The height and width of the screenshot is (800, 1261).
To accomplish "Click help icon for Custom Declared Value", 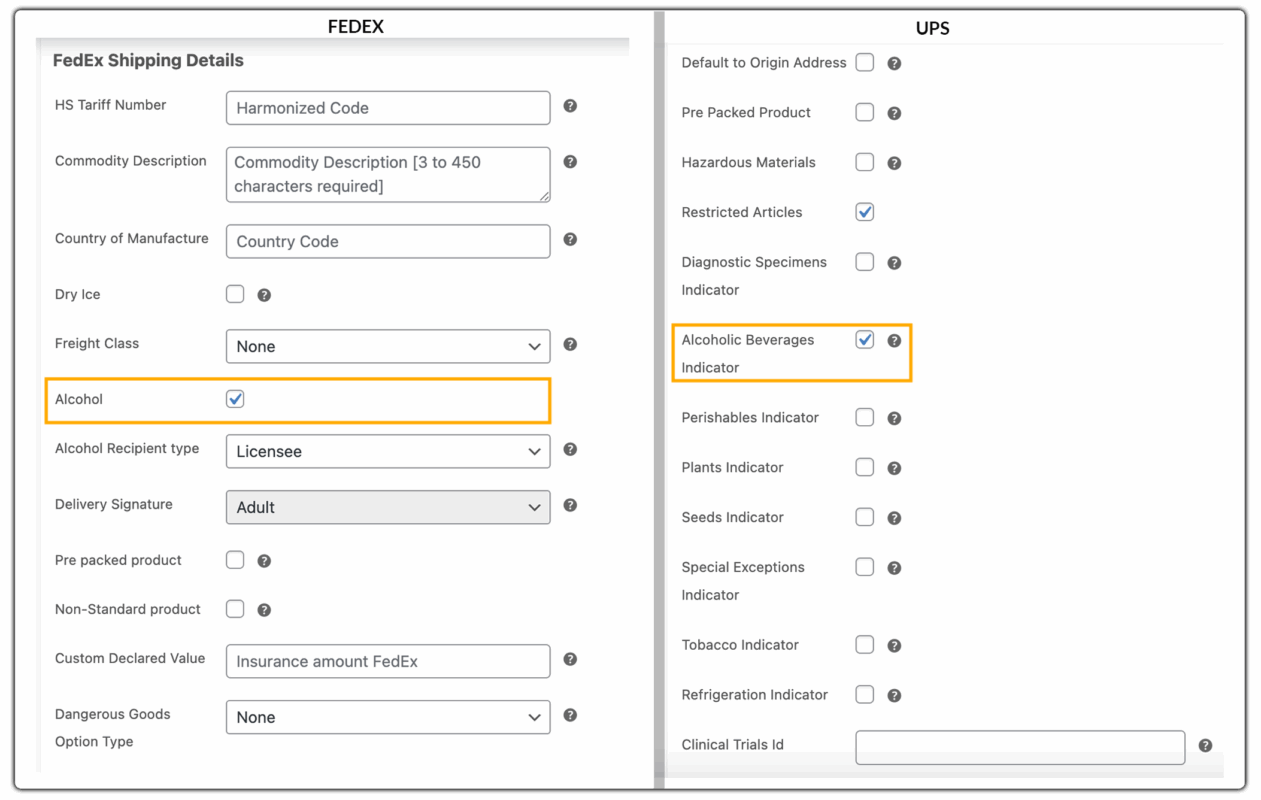I will pyautogui.click(x=570, y=660).
